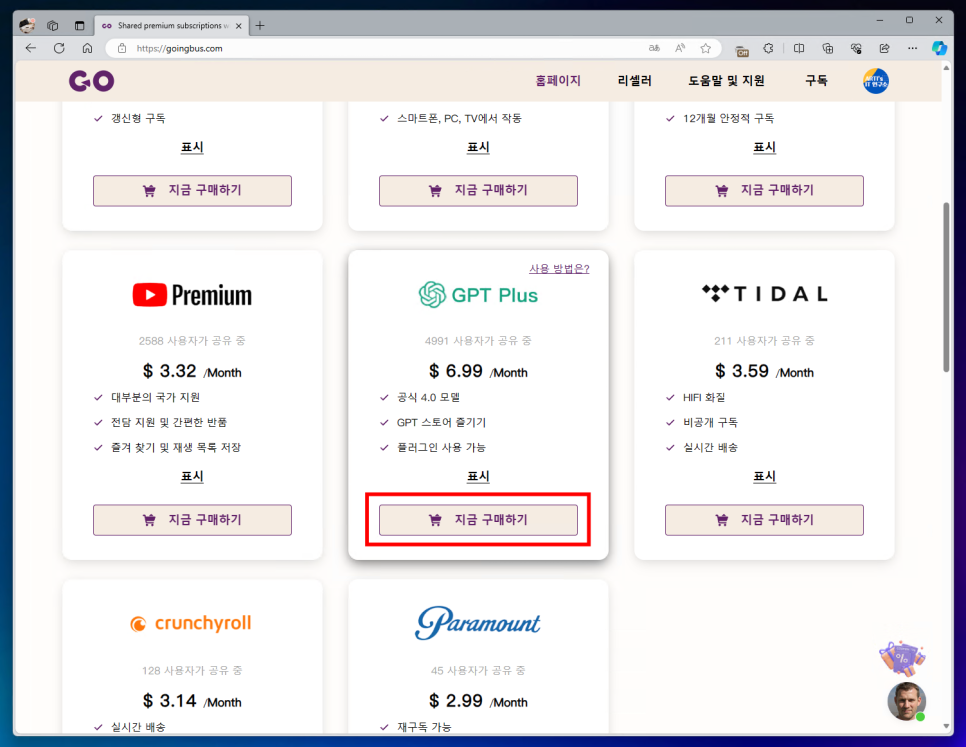Viewport: 966px width, 747px height.
Task: Toggle the Split screen icon
Action: (x=799, y=48)
